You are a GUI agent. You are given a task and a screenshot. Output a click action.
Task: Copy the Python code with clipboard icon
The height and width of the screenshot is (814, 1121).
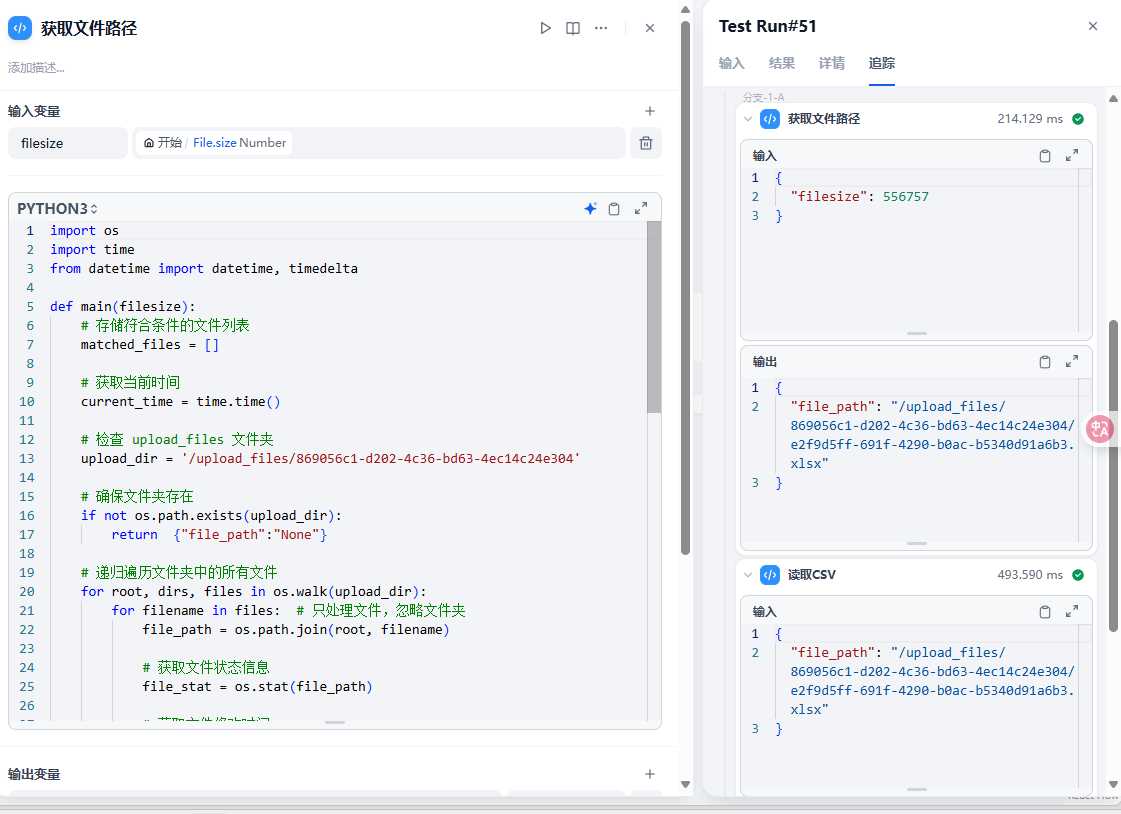[614, 209]
